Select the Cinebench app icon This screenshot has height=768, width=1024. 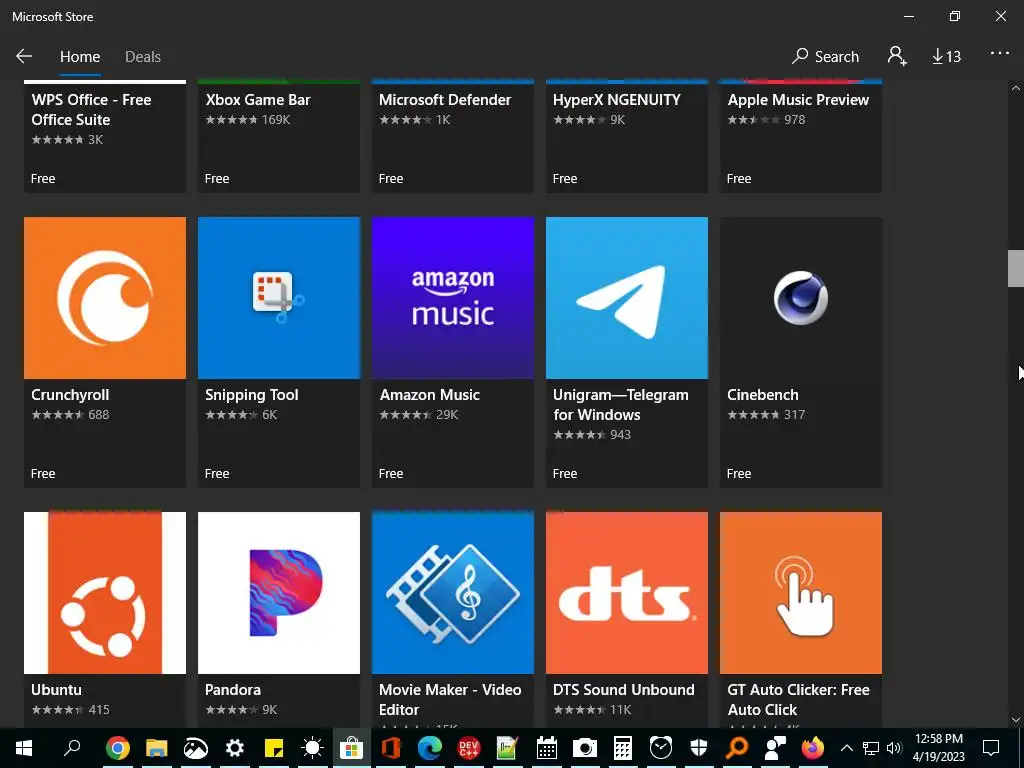[801, 298]
